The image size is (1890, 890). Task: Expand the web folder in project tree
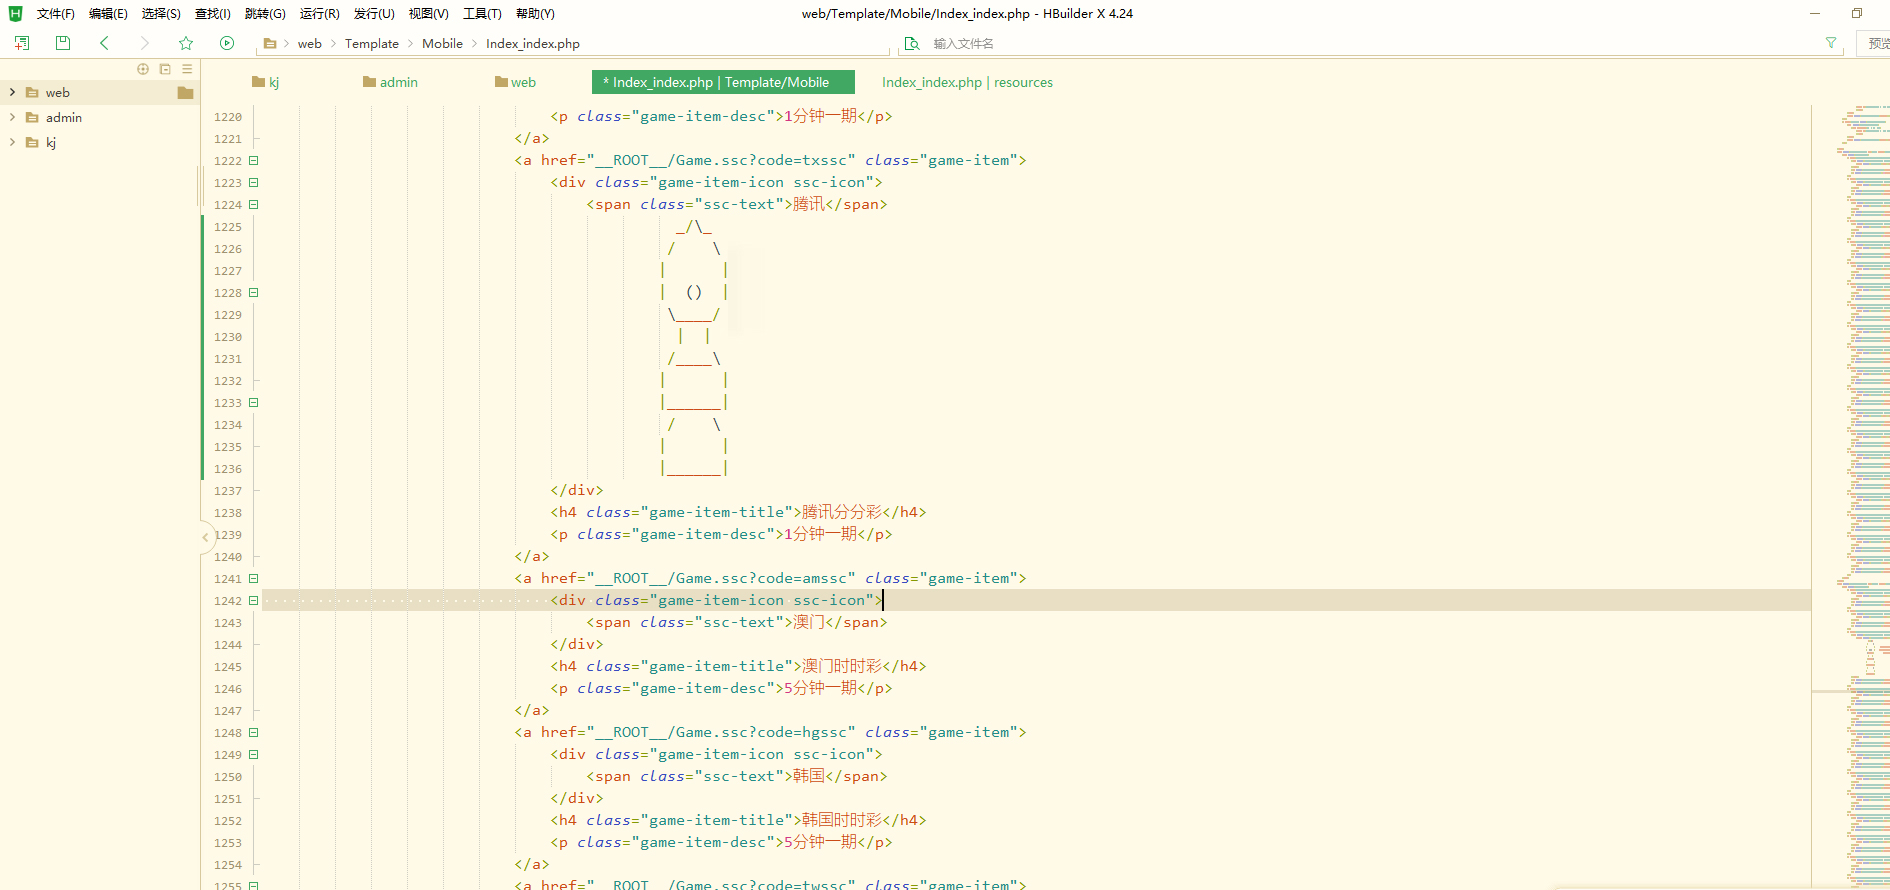click(12, 92)
